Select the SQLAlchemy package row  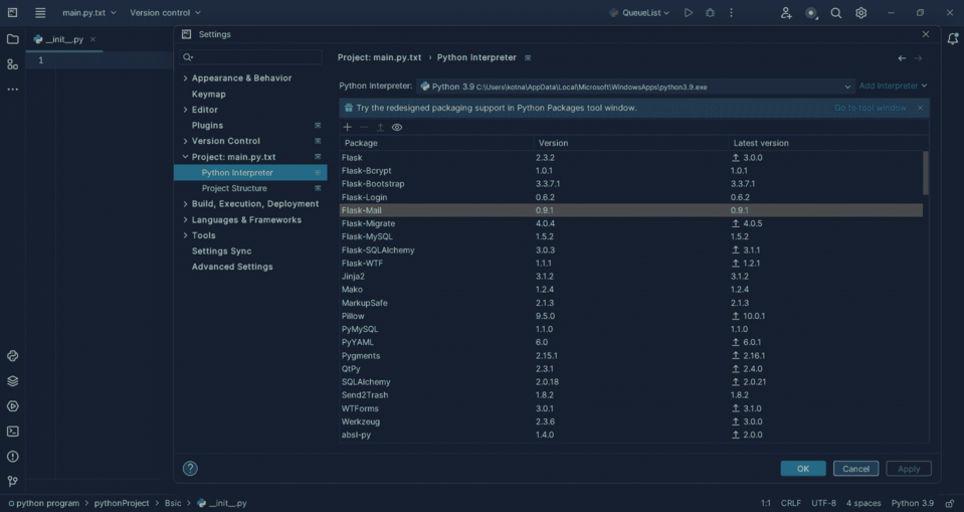point(631,382)
